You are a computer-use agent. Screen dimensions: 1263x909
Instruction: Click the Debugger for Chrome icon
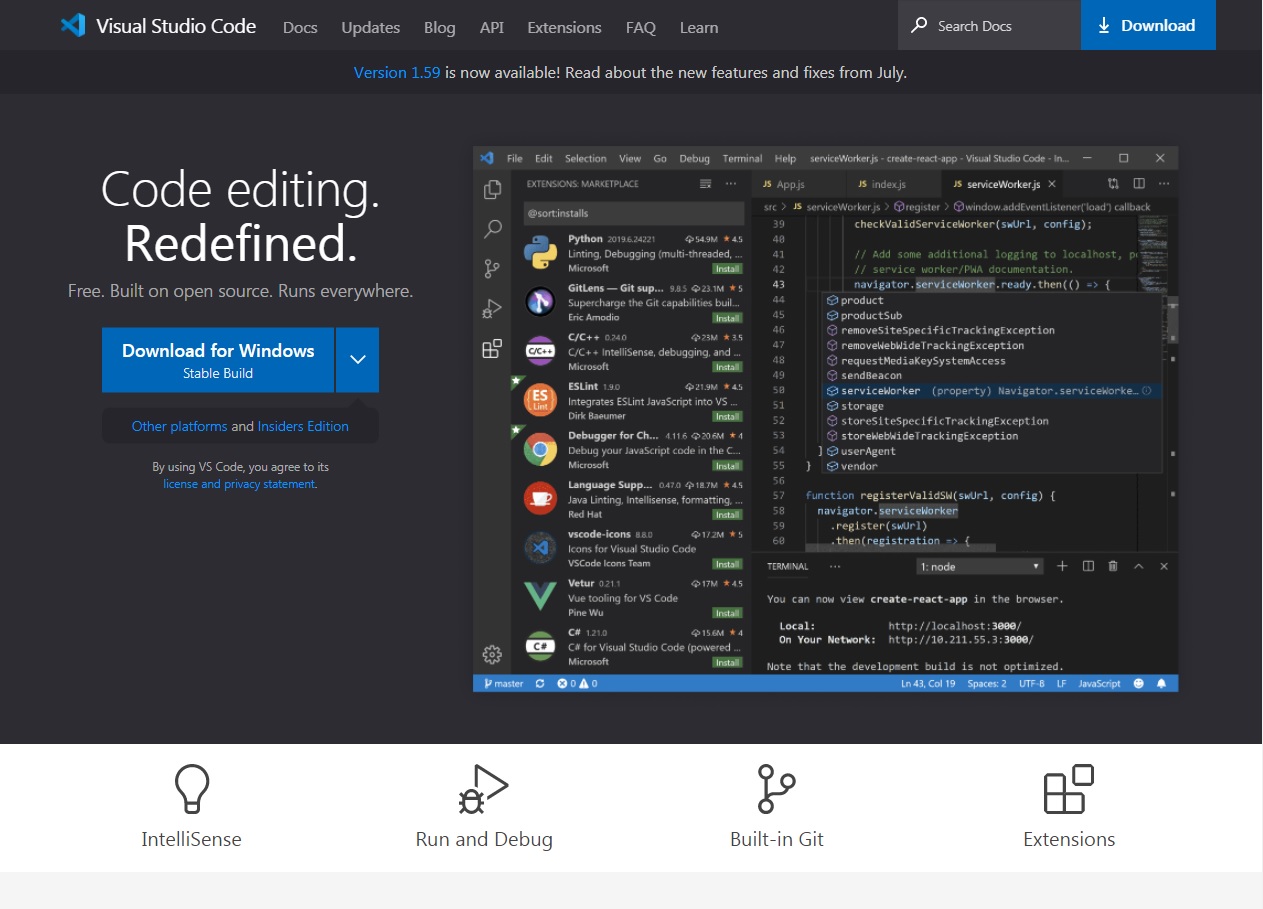(x=540, y=450)
